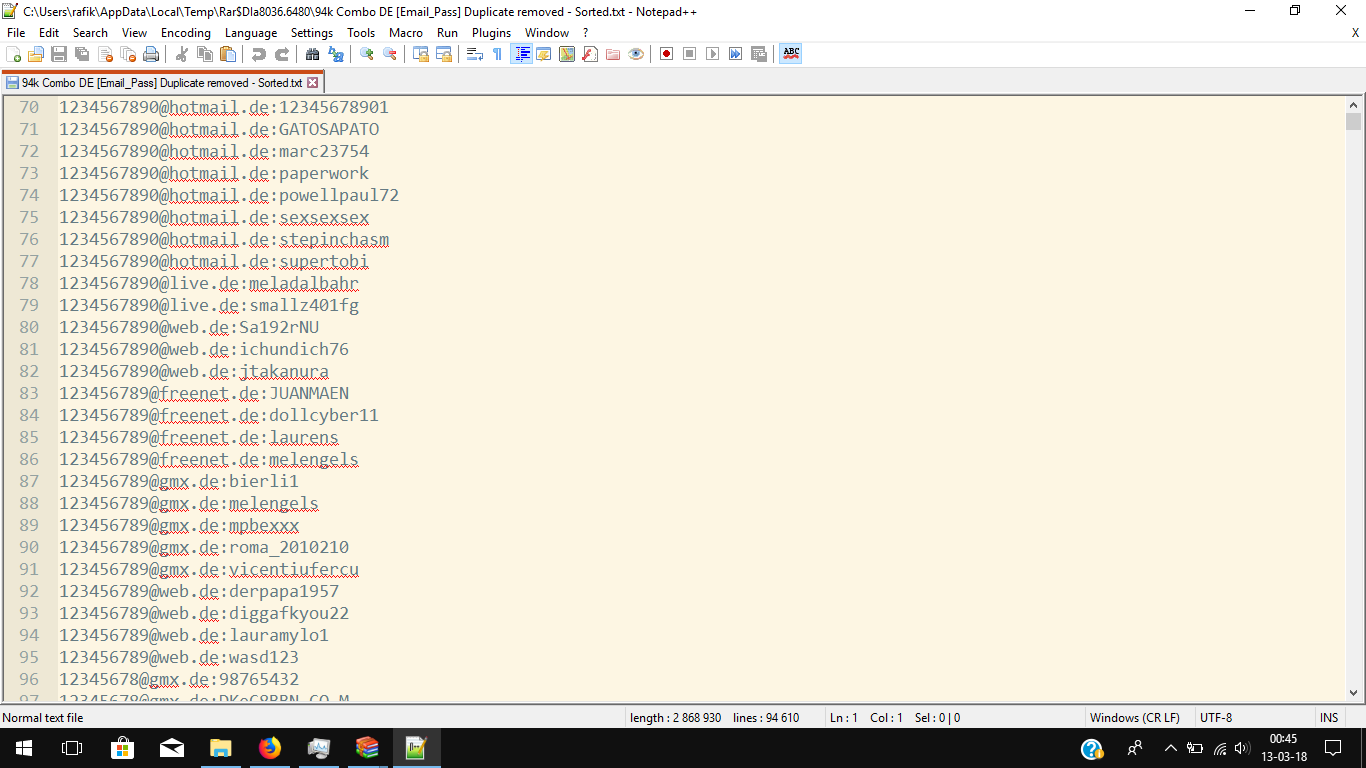This screenshot has height=768, width=1366.
Task: Toggle Word Wrap in the toolbar
Action: [475, 54]
